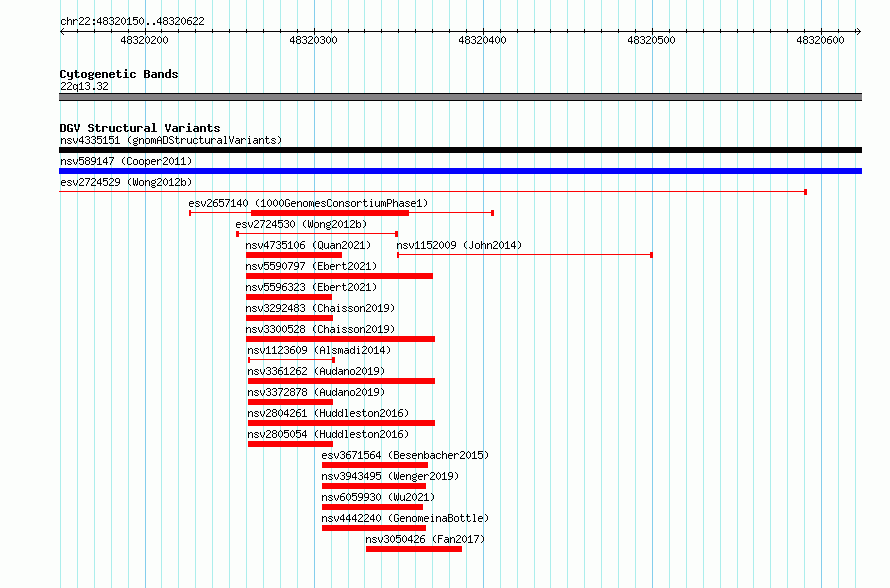Click the nsv1123609 thin red line
890x588 pixels.
point(291,360)
